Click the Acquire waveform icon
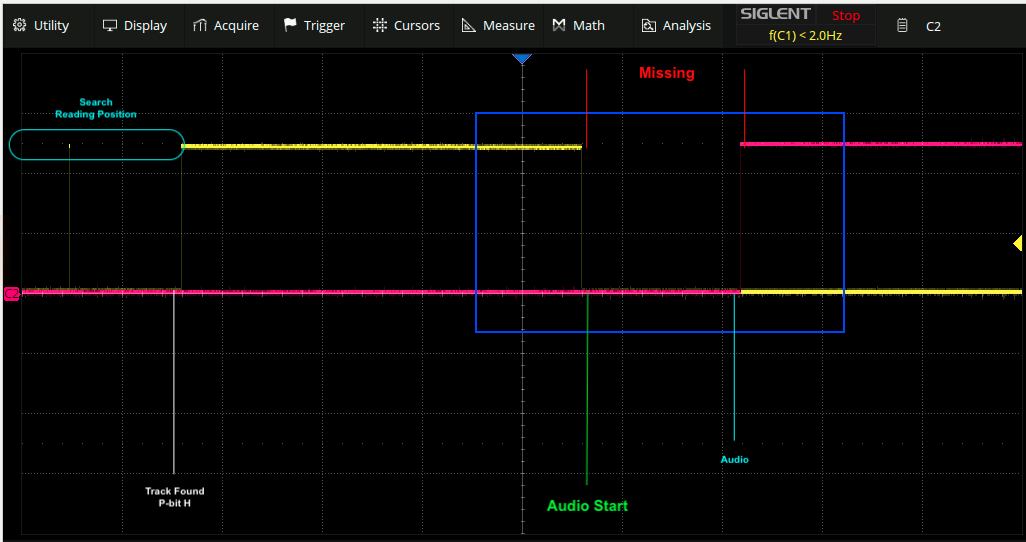 (200, 25)
